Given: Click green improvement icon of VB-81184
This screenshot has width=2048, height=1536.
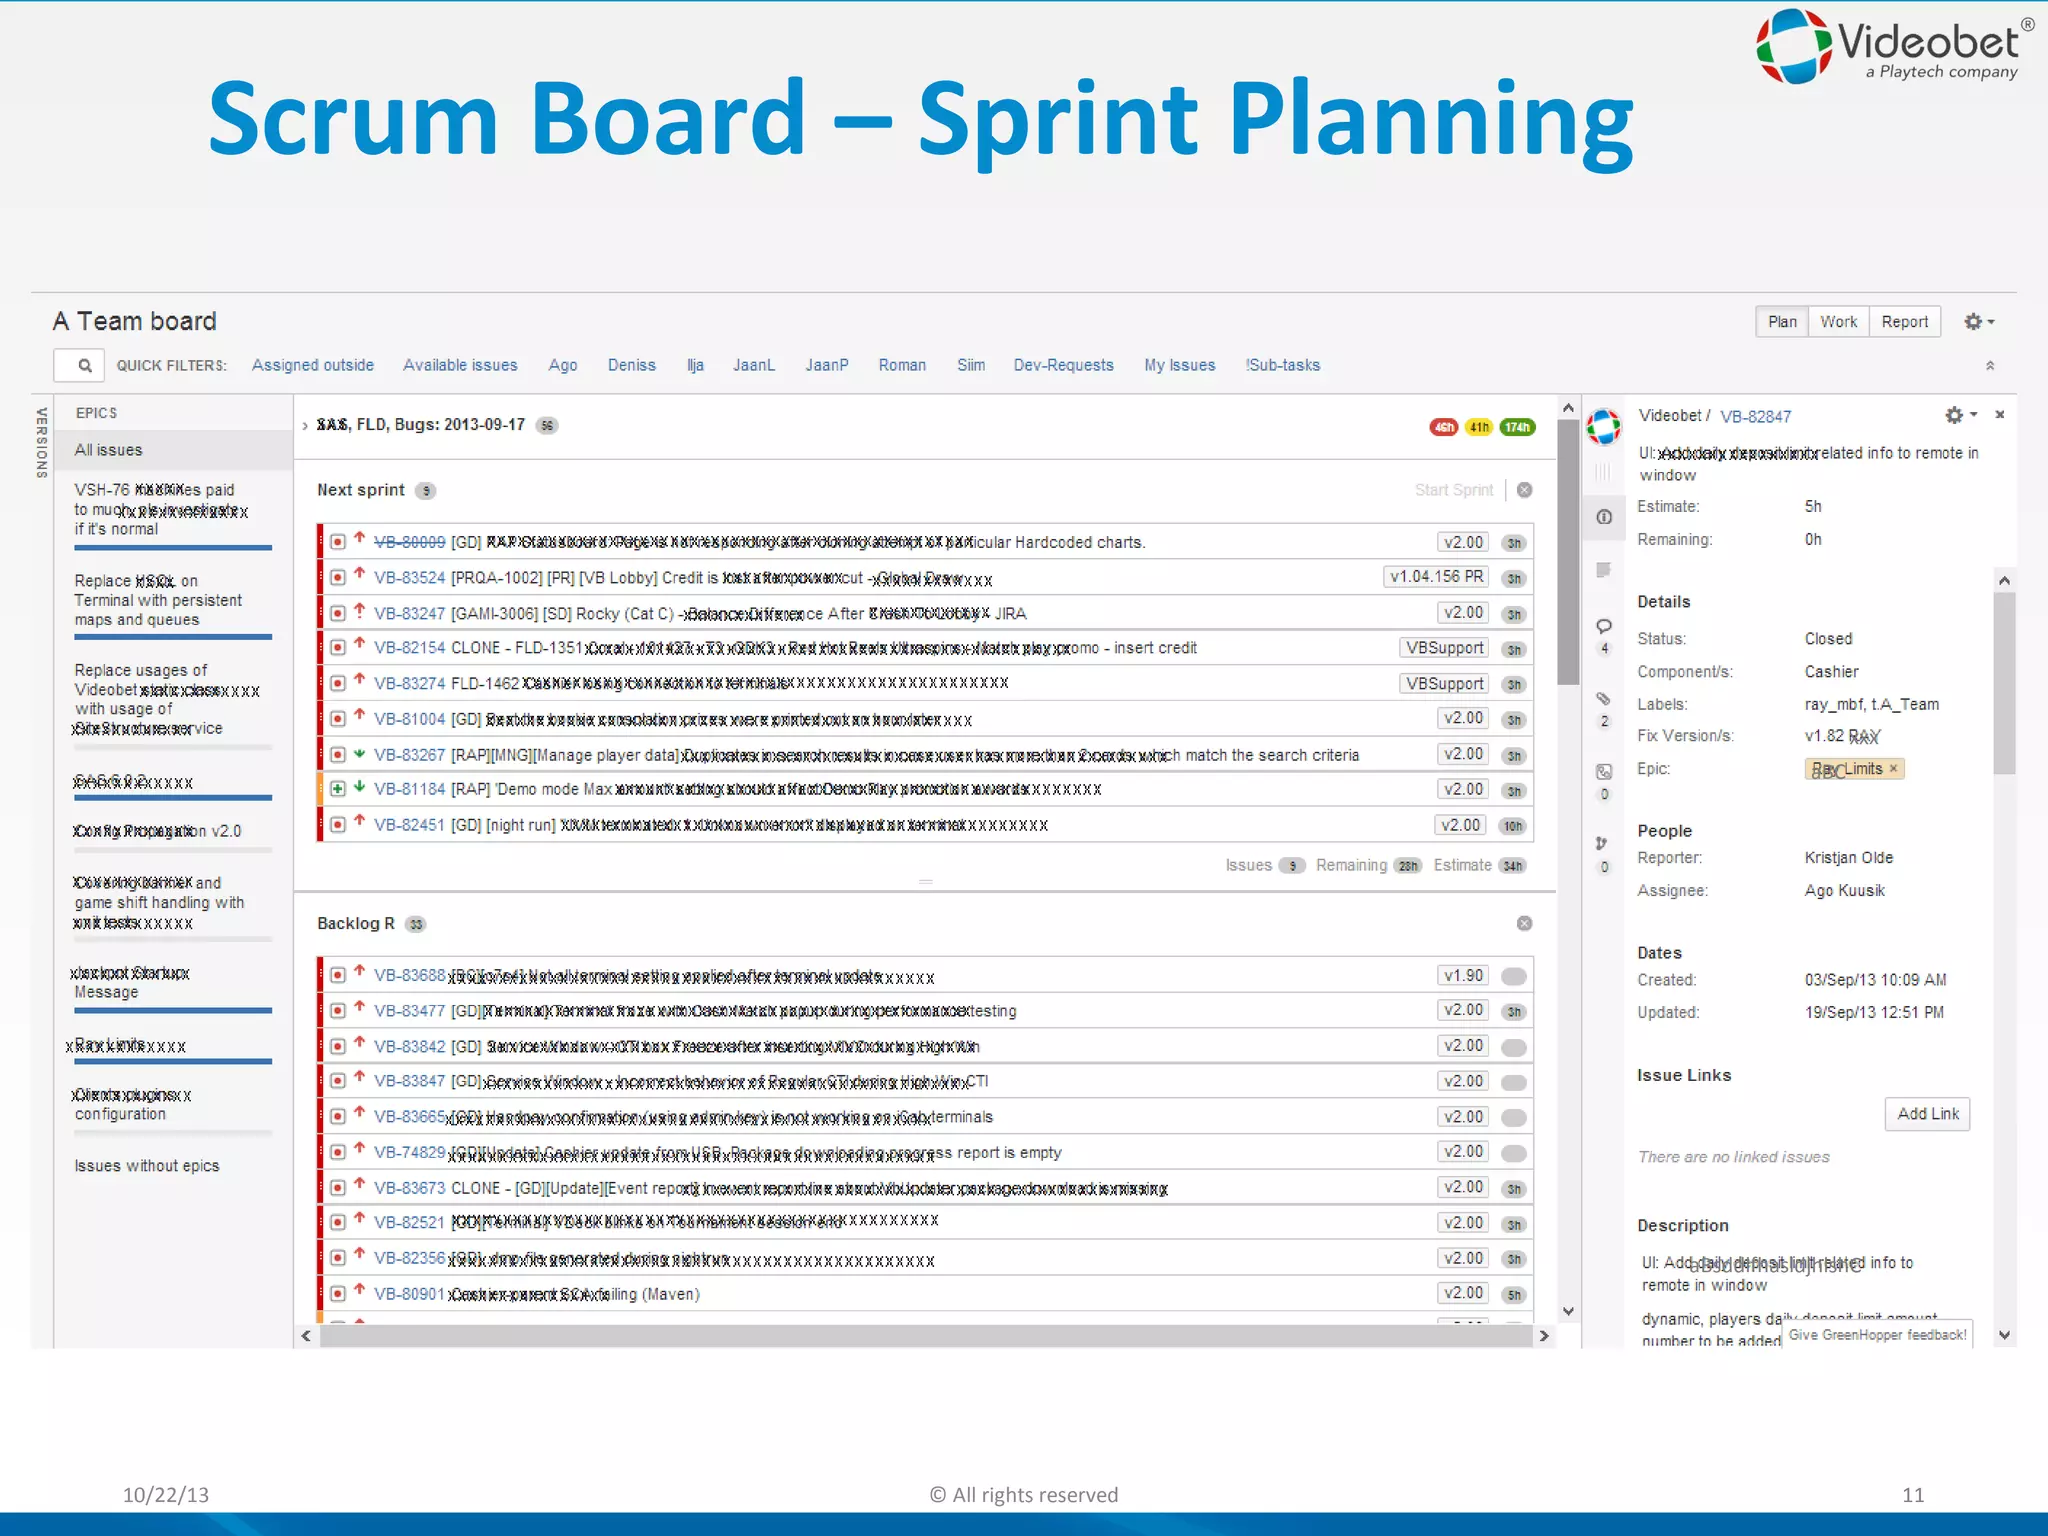Looking at the screenshot, I should coord(338,789).
